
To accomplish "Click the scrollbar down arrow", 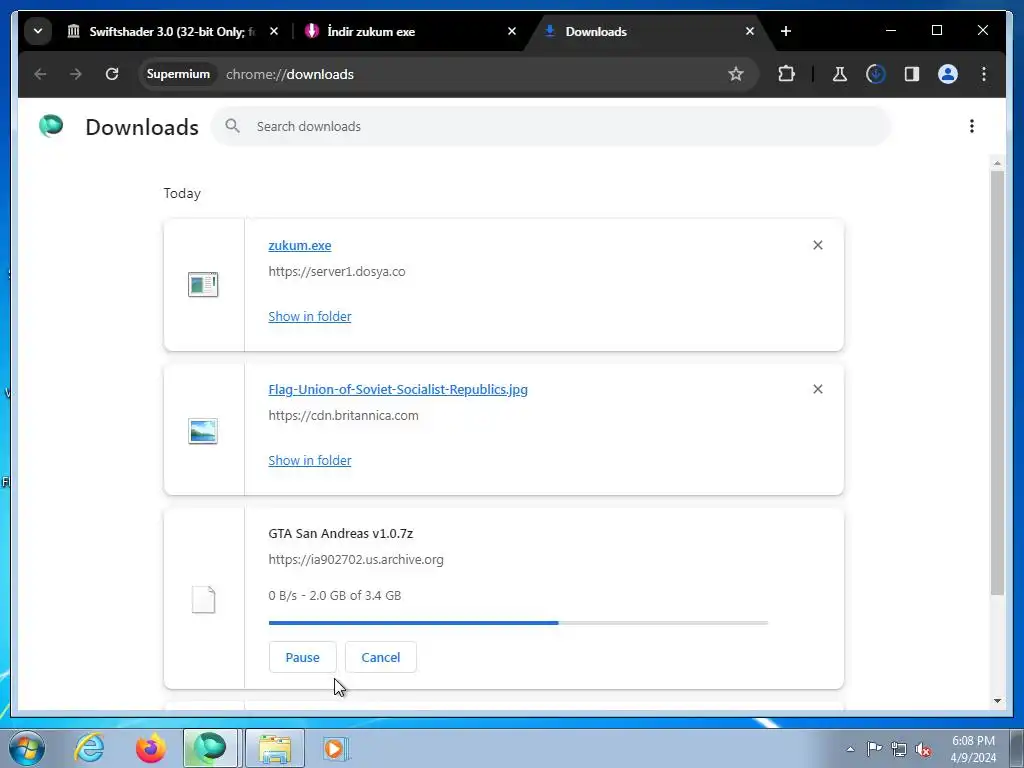I will 997,701.
